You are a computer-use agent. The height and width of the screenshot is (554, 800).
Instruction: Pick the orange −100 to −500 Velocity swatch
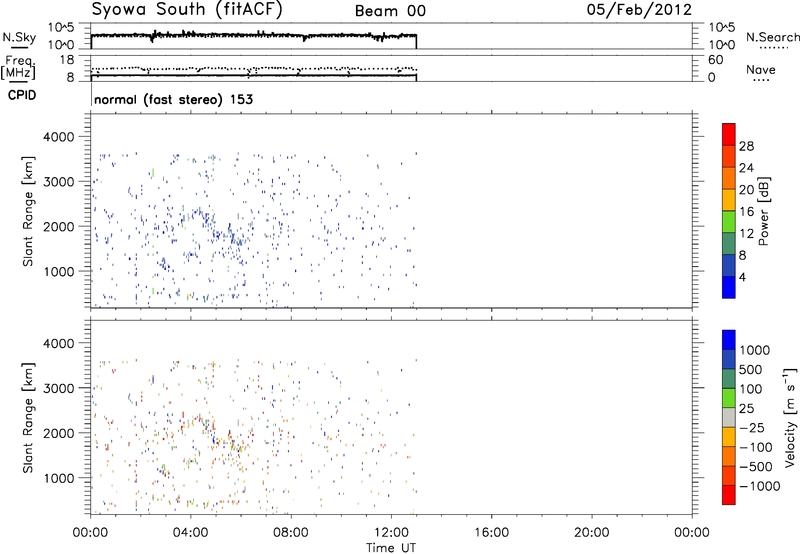click(729, 456)
